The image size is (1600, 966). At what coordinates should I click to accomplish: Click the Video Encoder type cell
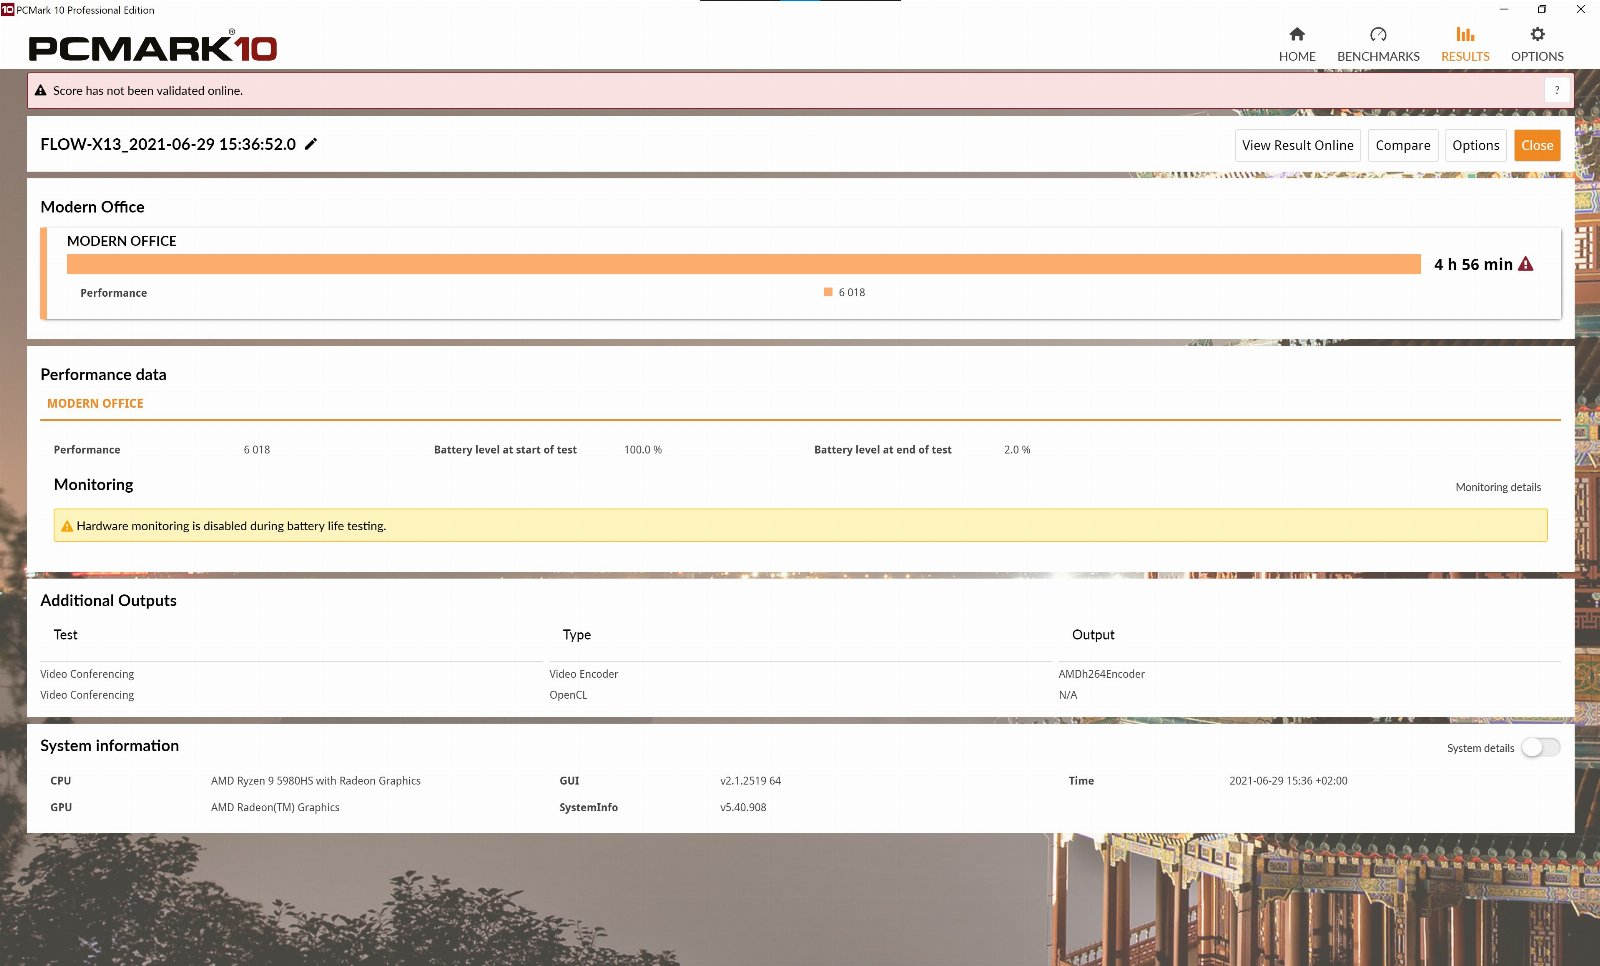[584, 674]
